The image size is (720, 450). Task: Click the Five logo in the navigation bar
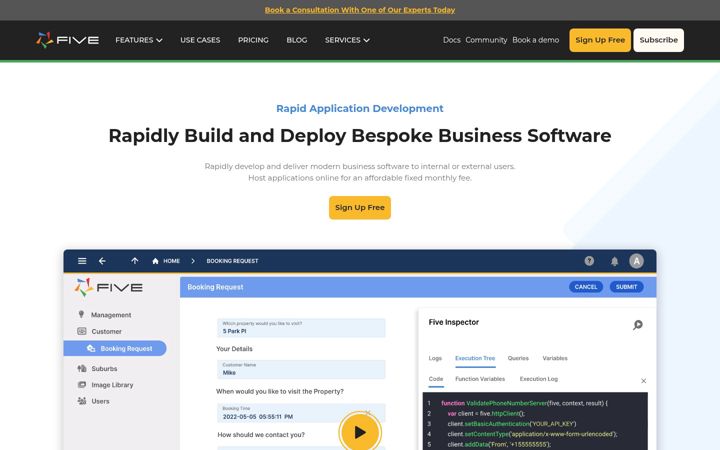(x=68, y=40)
